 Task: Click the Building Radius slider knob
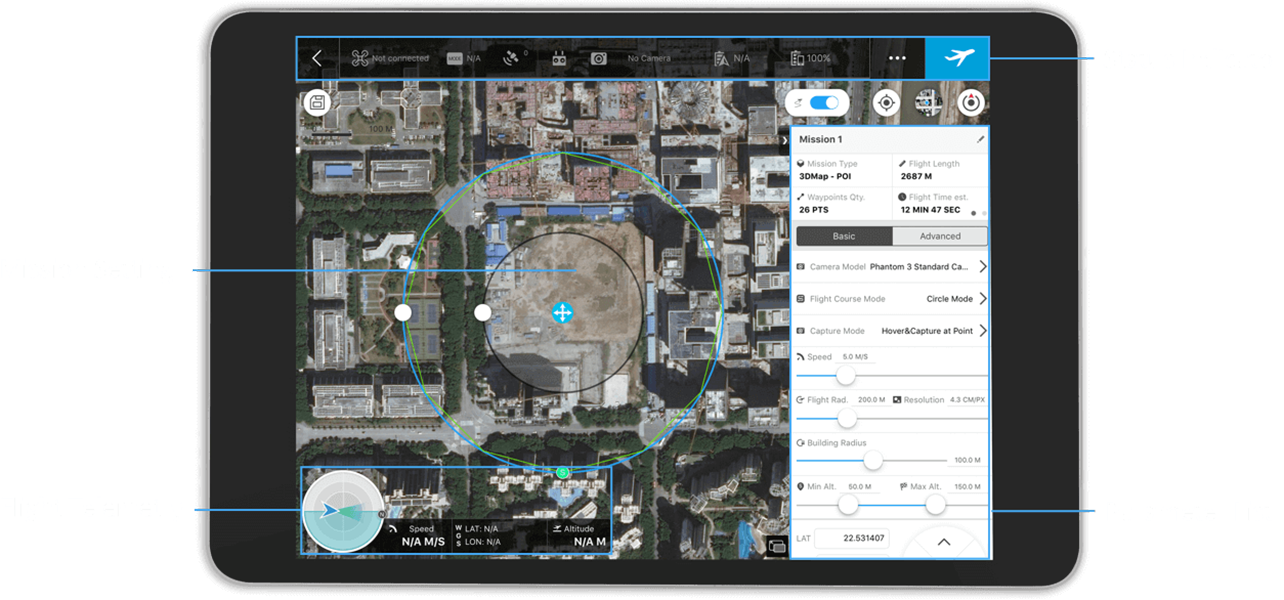[873, 460]
